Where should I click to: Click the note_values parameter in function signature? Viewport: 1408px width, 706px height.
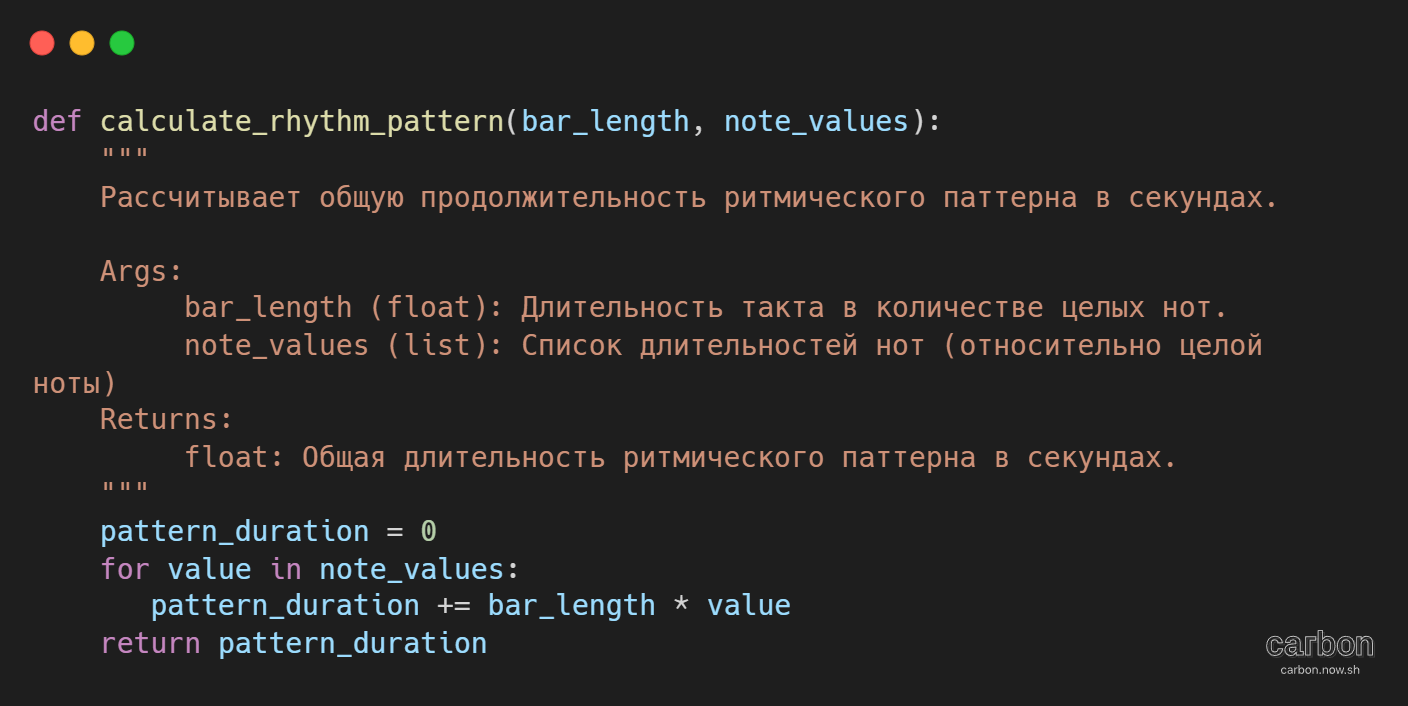[816, 122]
